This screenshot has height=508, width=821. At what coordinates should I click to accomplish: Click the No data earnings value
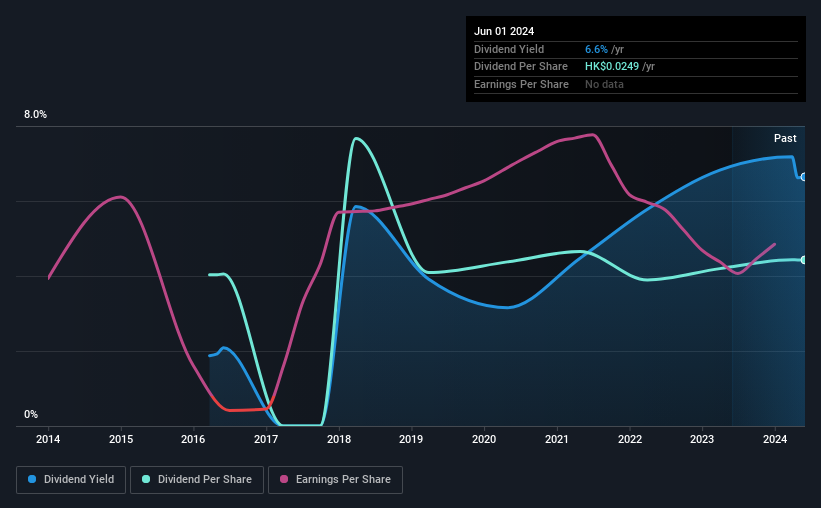pos(604,84)
